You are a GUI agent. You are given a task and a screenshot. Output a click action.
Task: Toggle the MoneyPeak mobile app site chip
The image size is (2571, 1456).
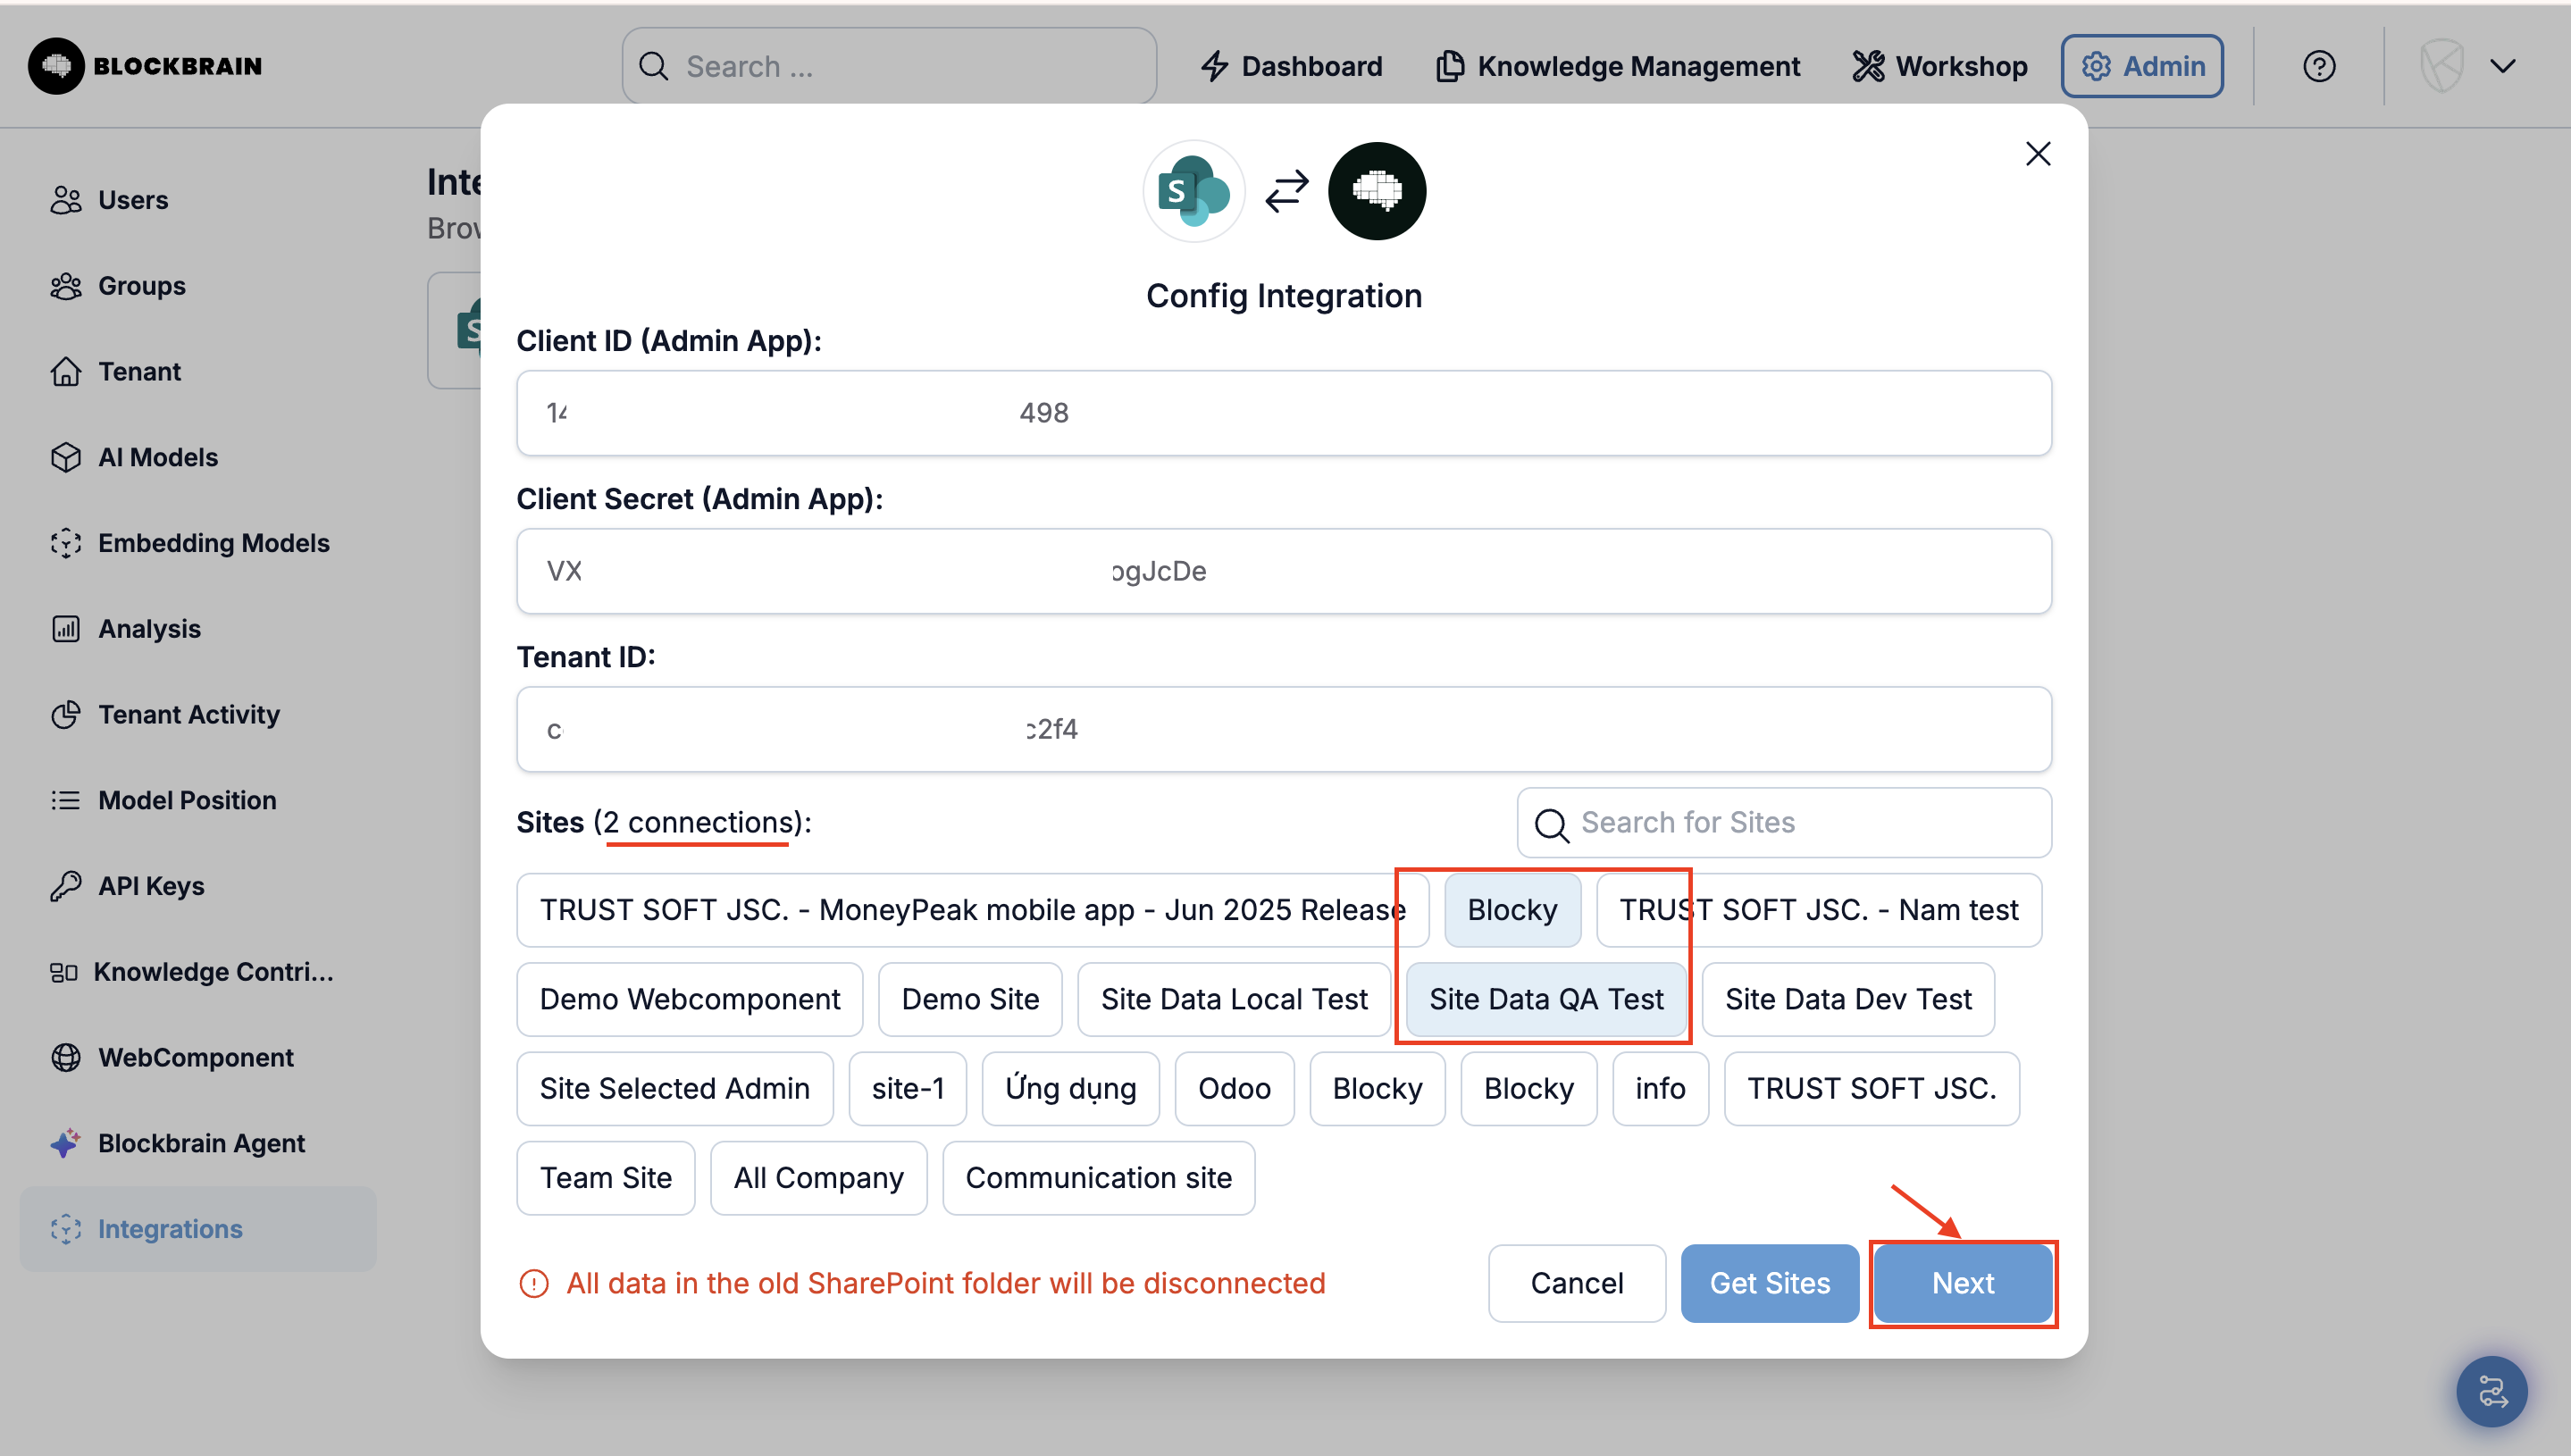[972, 910]
